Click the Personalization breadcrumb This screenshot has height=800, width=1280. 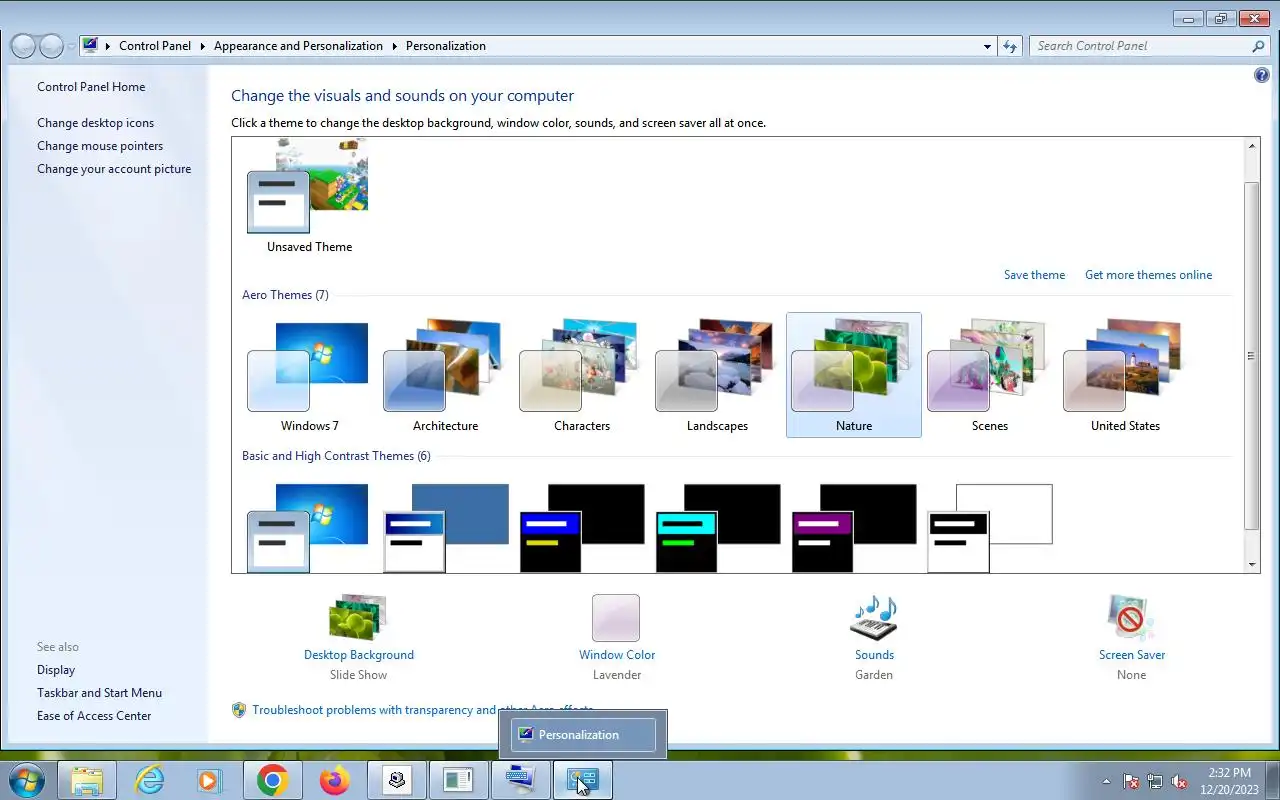coord(446,46)
